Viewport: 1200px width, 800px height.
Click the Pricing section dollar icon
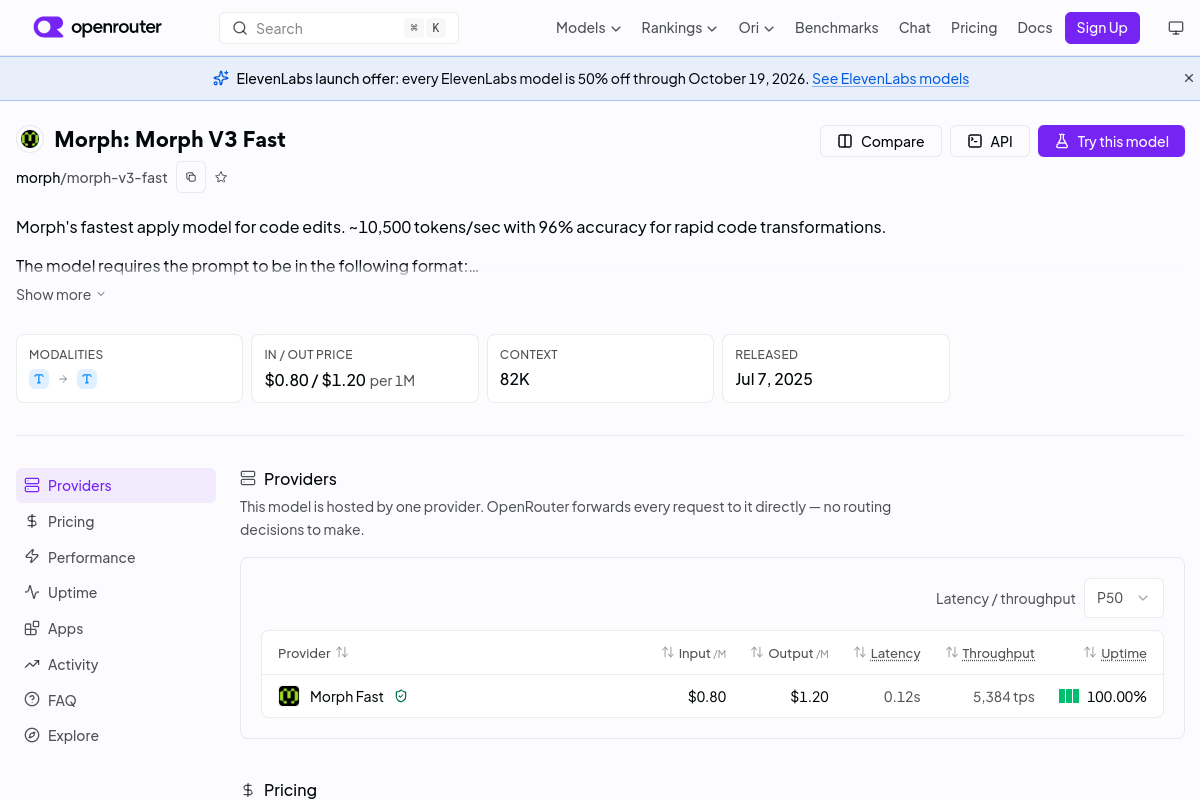(x=248, y=790)
